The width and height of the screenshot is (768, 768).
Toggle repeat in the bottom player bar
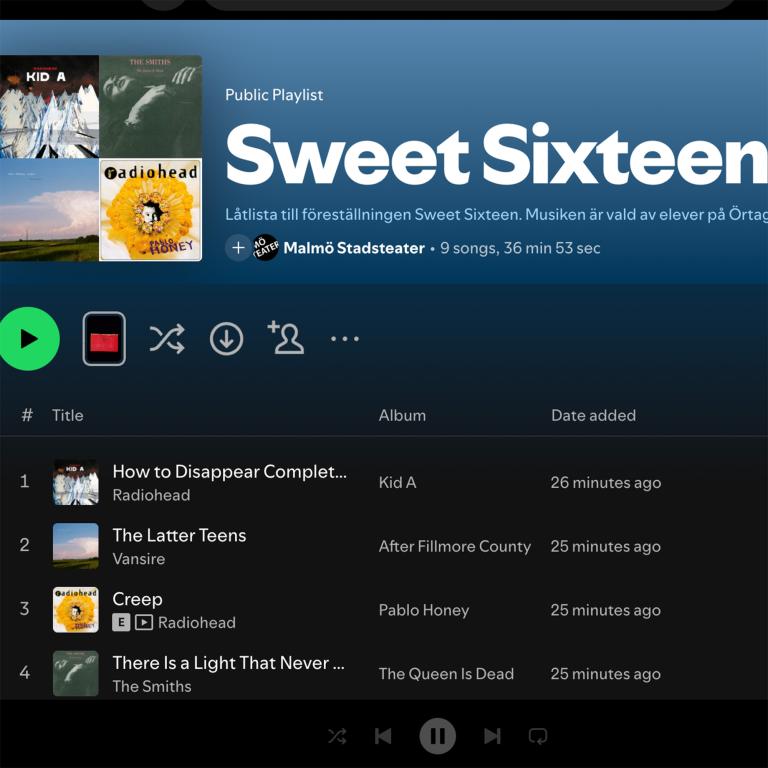click(538, 736)
